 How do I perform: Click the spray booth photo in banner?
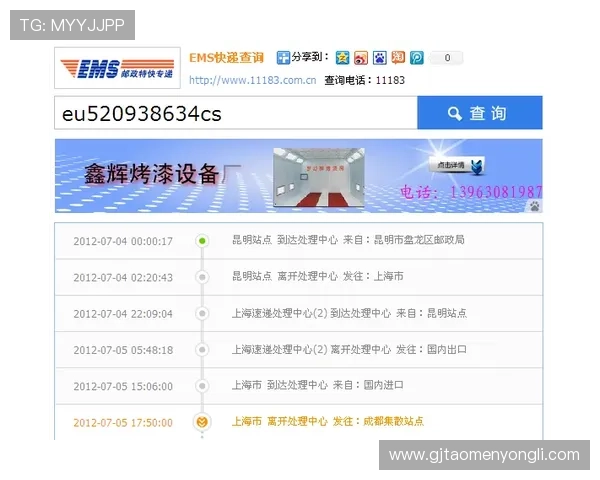pos(319,178)
